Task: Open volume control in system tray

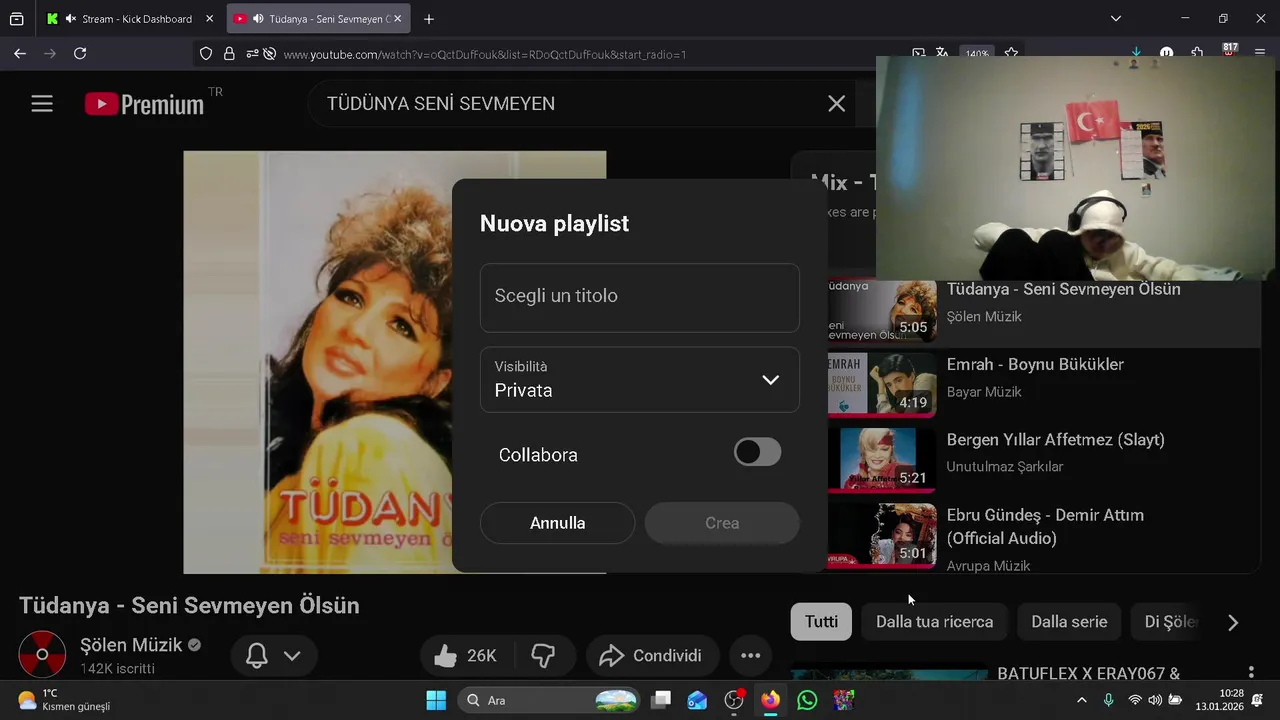Action: pos(1155,700)
